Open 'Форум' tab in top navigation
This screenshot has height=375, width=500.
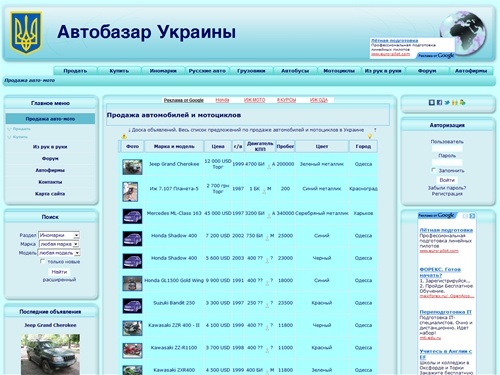[427, 71]
